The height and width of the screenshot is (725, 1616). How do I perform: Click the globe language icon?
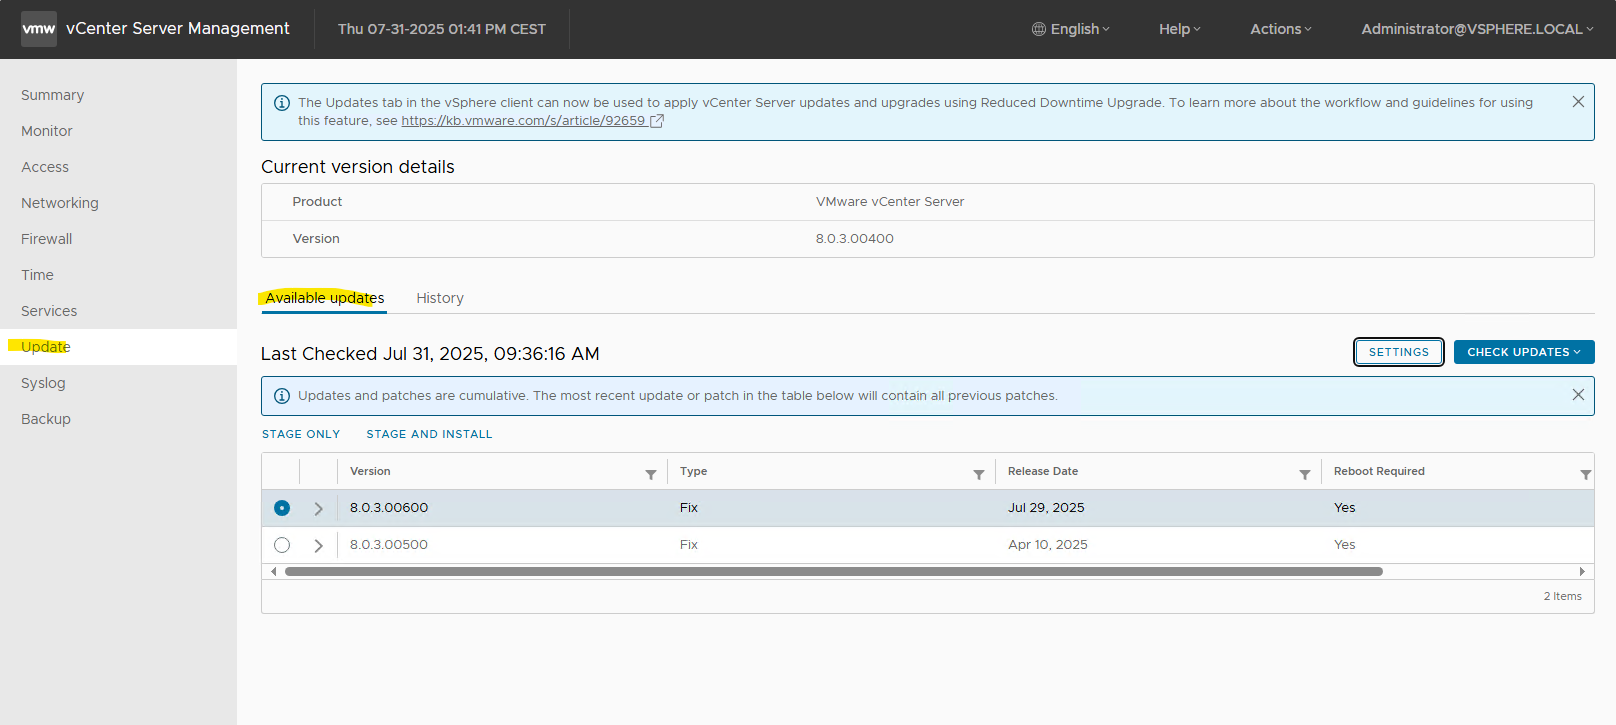(x=1039, y=29)
